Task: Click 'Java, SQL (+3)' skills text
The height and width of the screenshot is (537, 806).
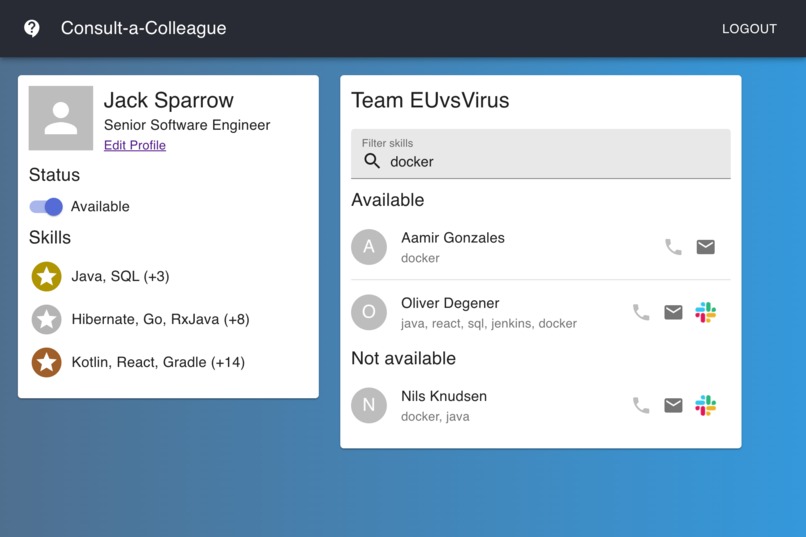Action: (x=120, y=276)
